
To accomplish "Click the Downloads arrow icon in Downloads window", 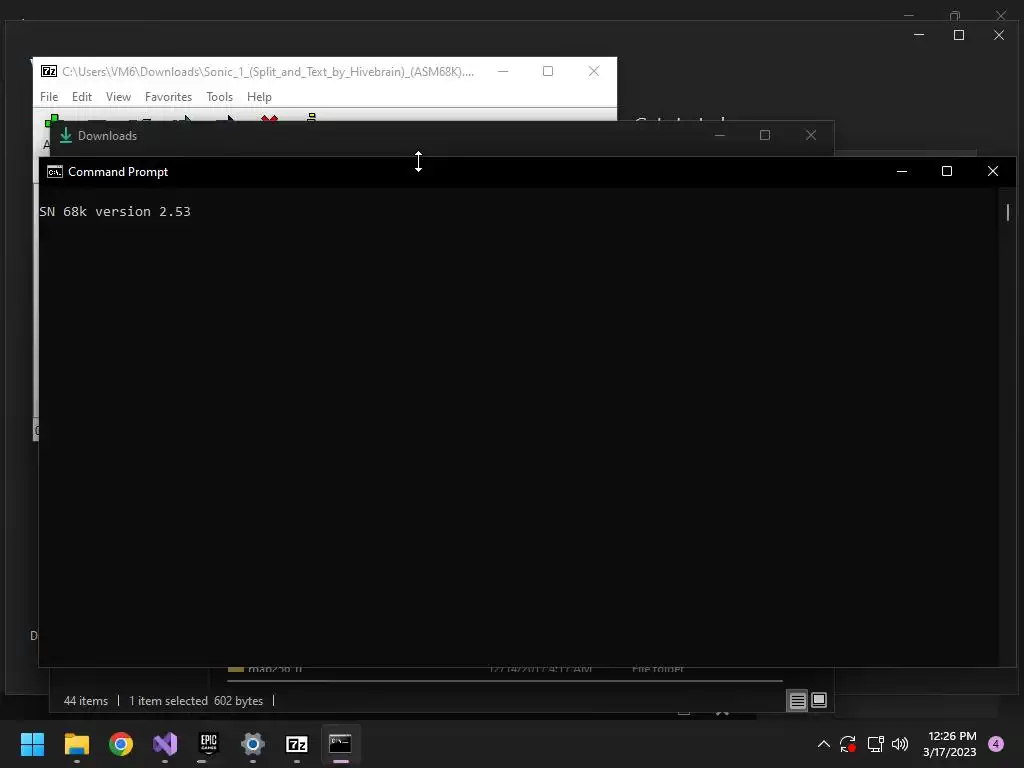I will click(66, 135).
